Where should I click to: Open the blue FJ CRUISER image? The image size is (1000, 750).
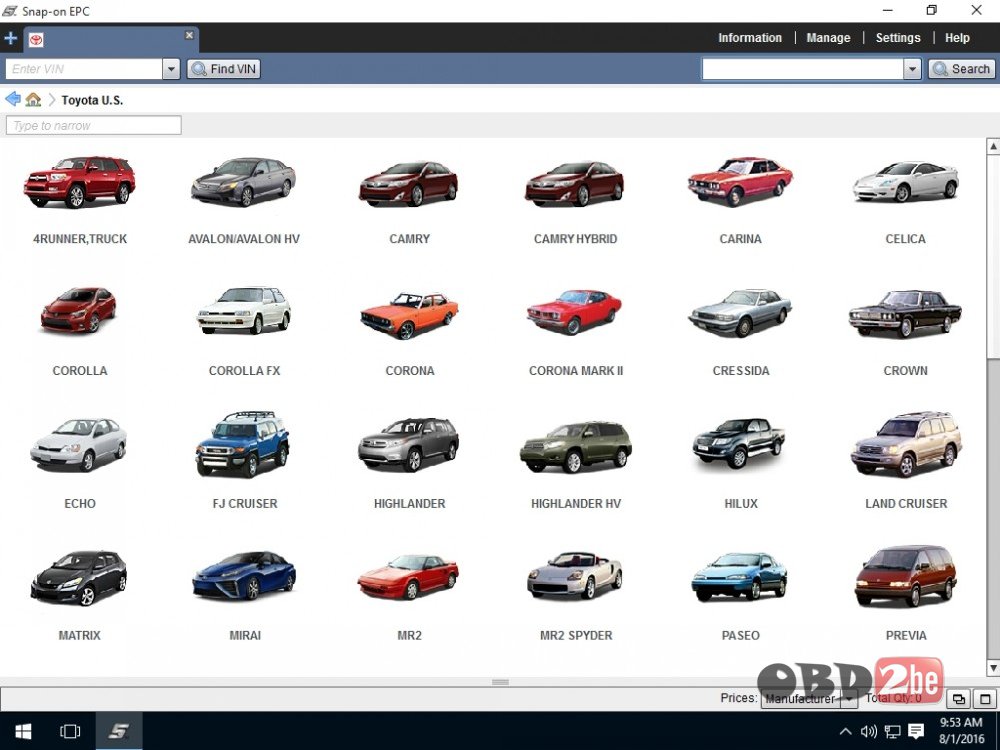243,444
